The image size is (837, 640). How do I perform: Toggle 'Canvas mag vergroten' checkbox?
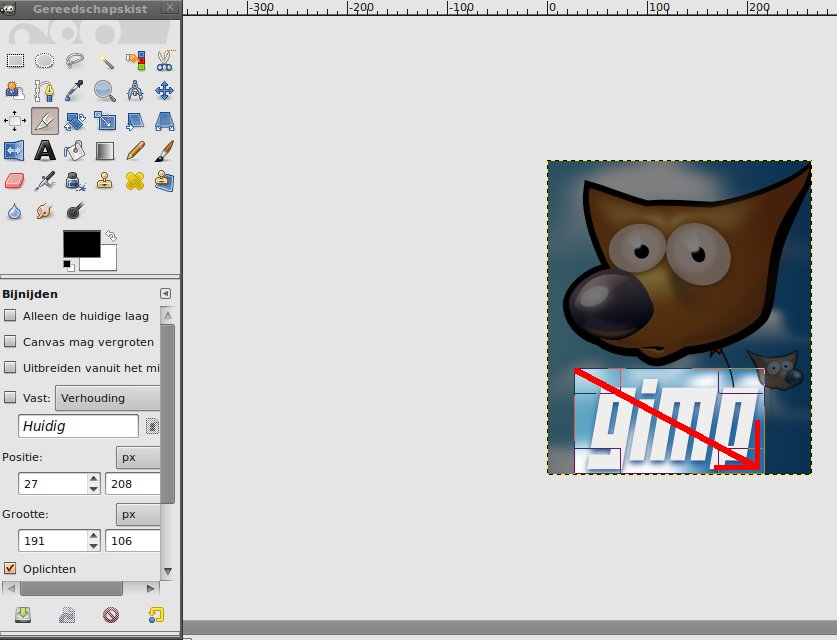(x=10, y=341)
